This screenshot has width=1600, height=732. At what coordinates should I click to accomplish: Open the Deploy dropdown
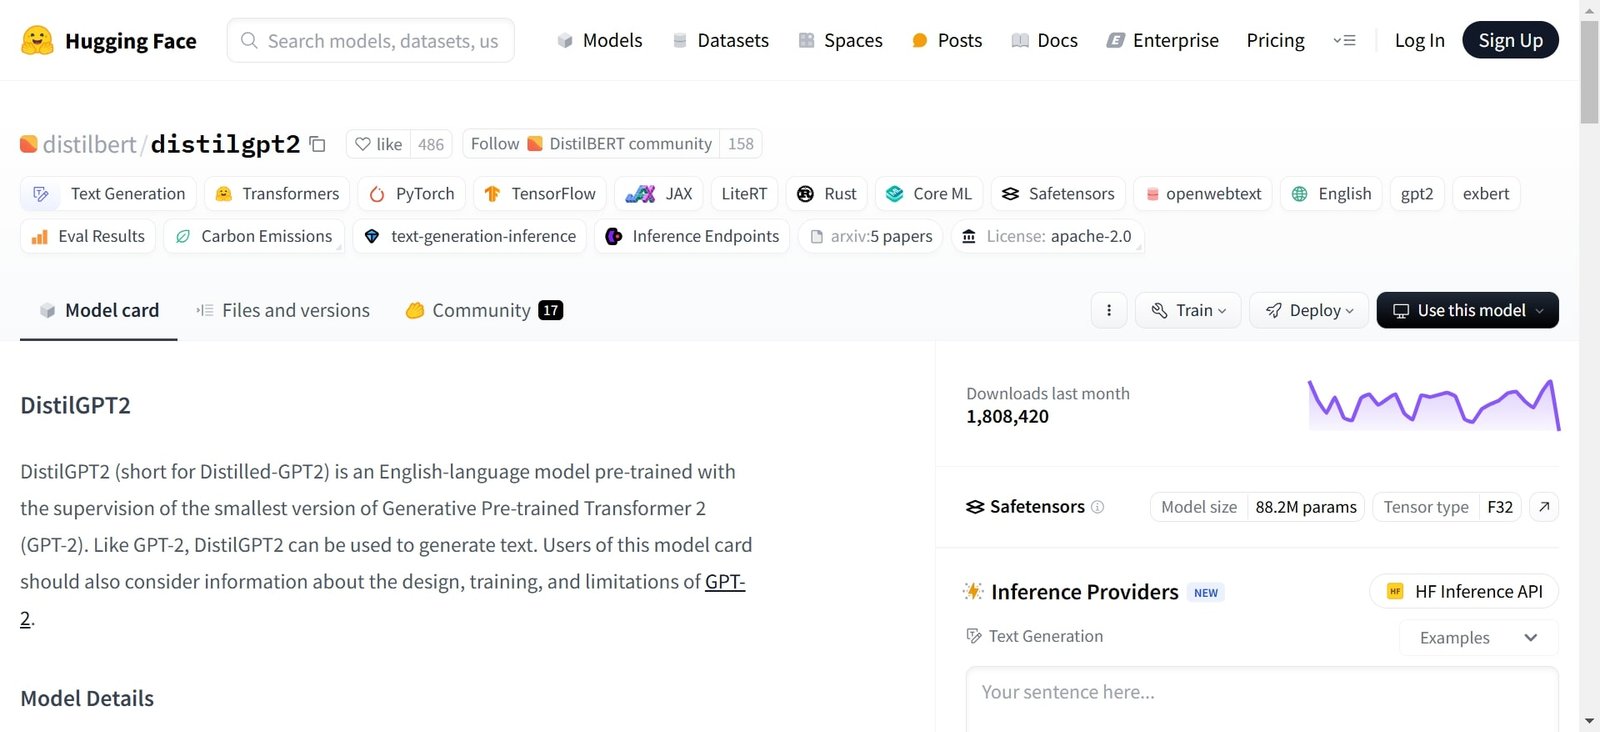point(1308,310)
